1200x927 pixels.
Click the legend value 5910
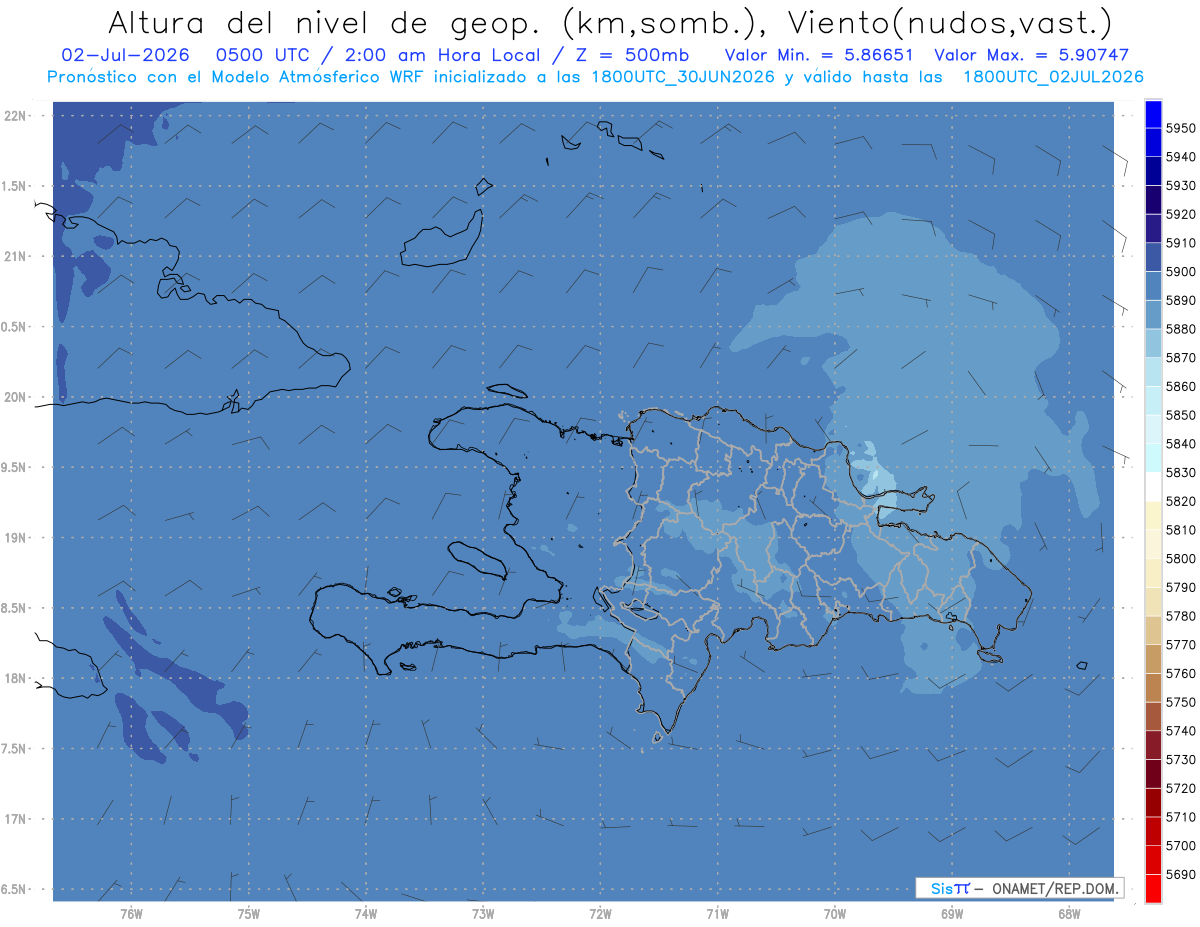[1180, 243]
